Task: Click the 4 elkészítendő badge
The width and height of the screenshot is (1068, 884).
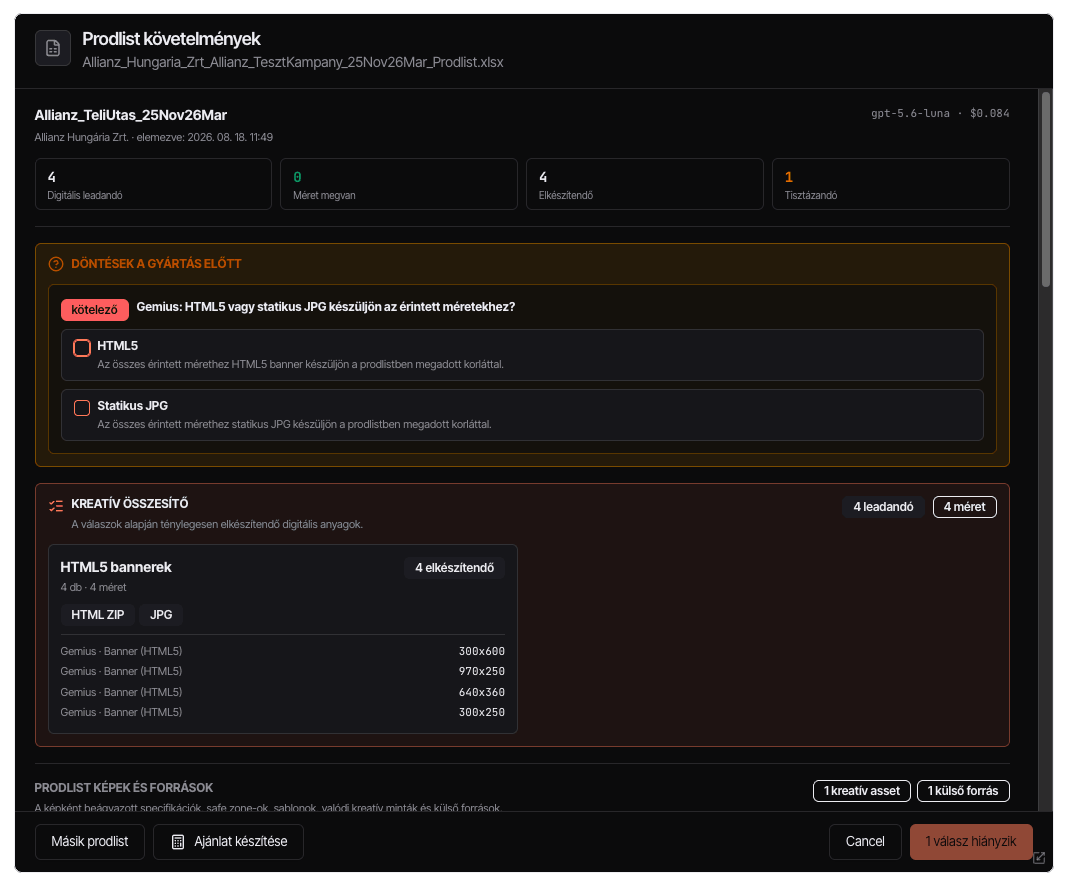Action: pyautogui.click(x=454, y=568)
